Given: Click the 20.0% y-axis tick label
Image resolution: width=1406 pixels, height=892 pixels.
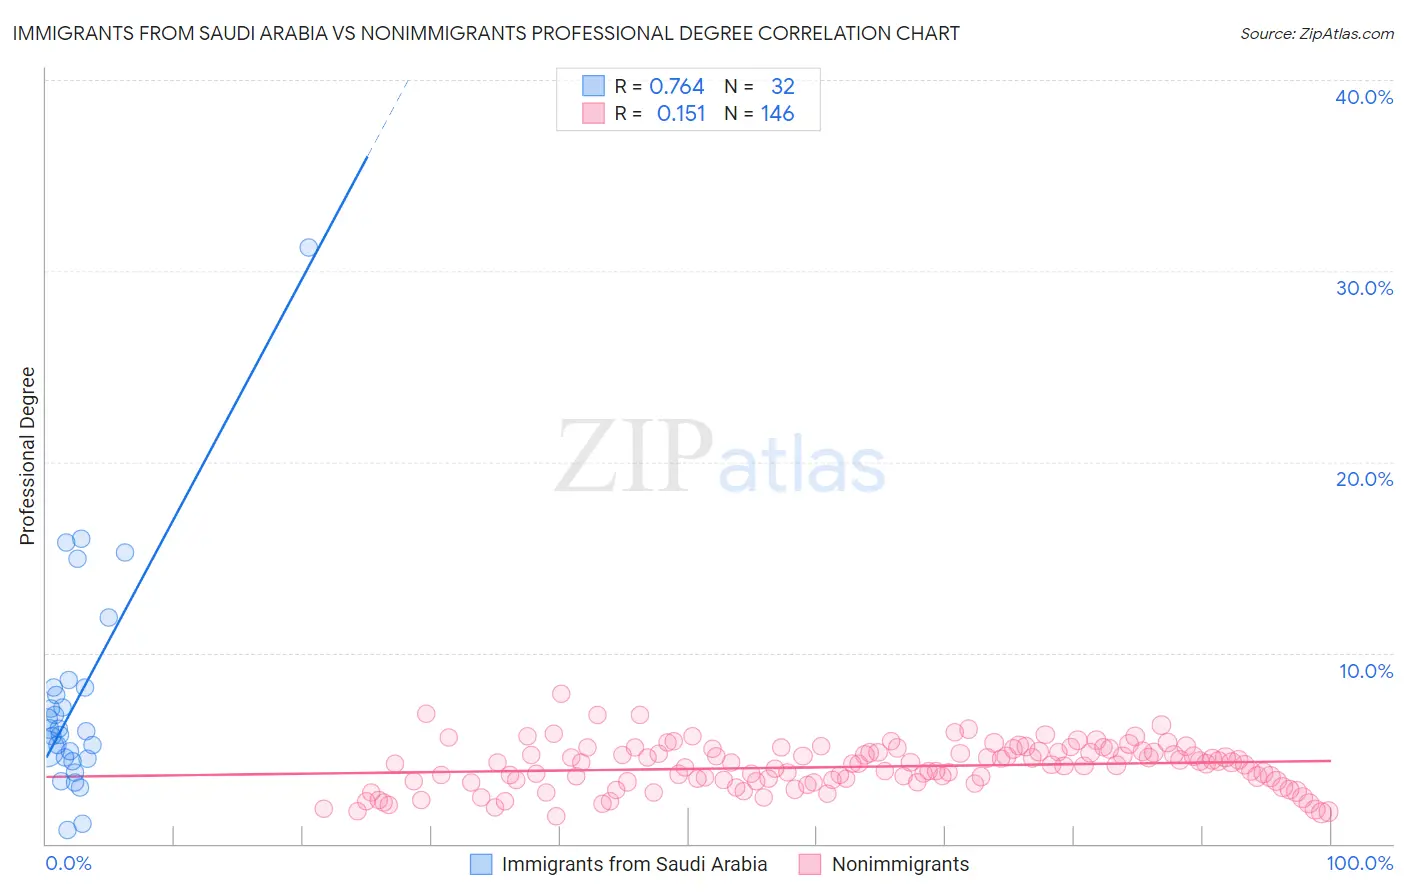Looking at the screenshot, I should (x=1363, y=479).
